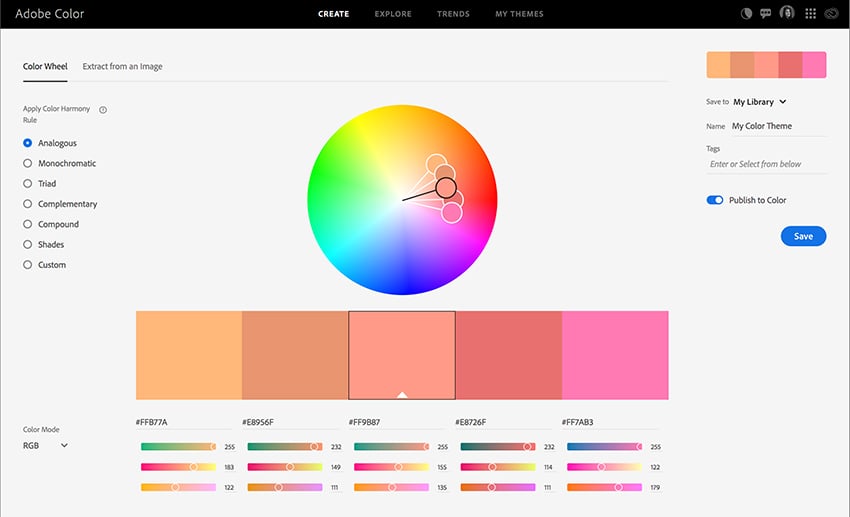Click the #E8726F hex value field
Screen dimensions: 850x517
(x=503, y=422)
